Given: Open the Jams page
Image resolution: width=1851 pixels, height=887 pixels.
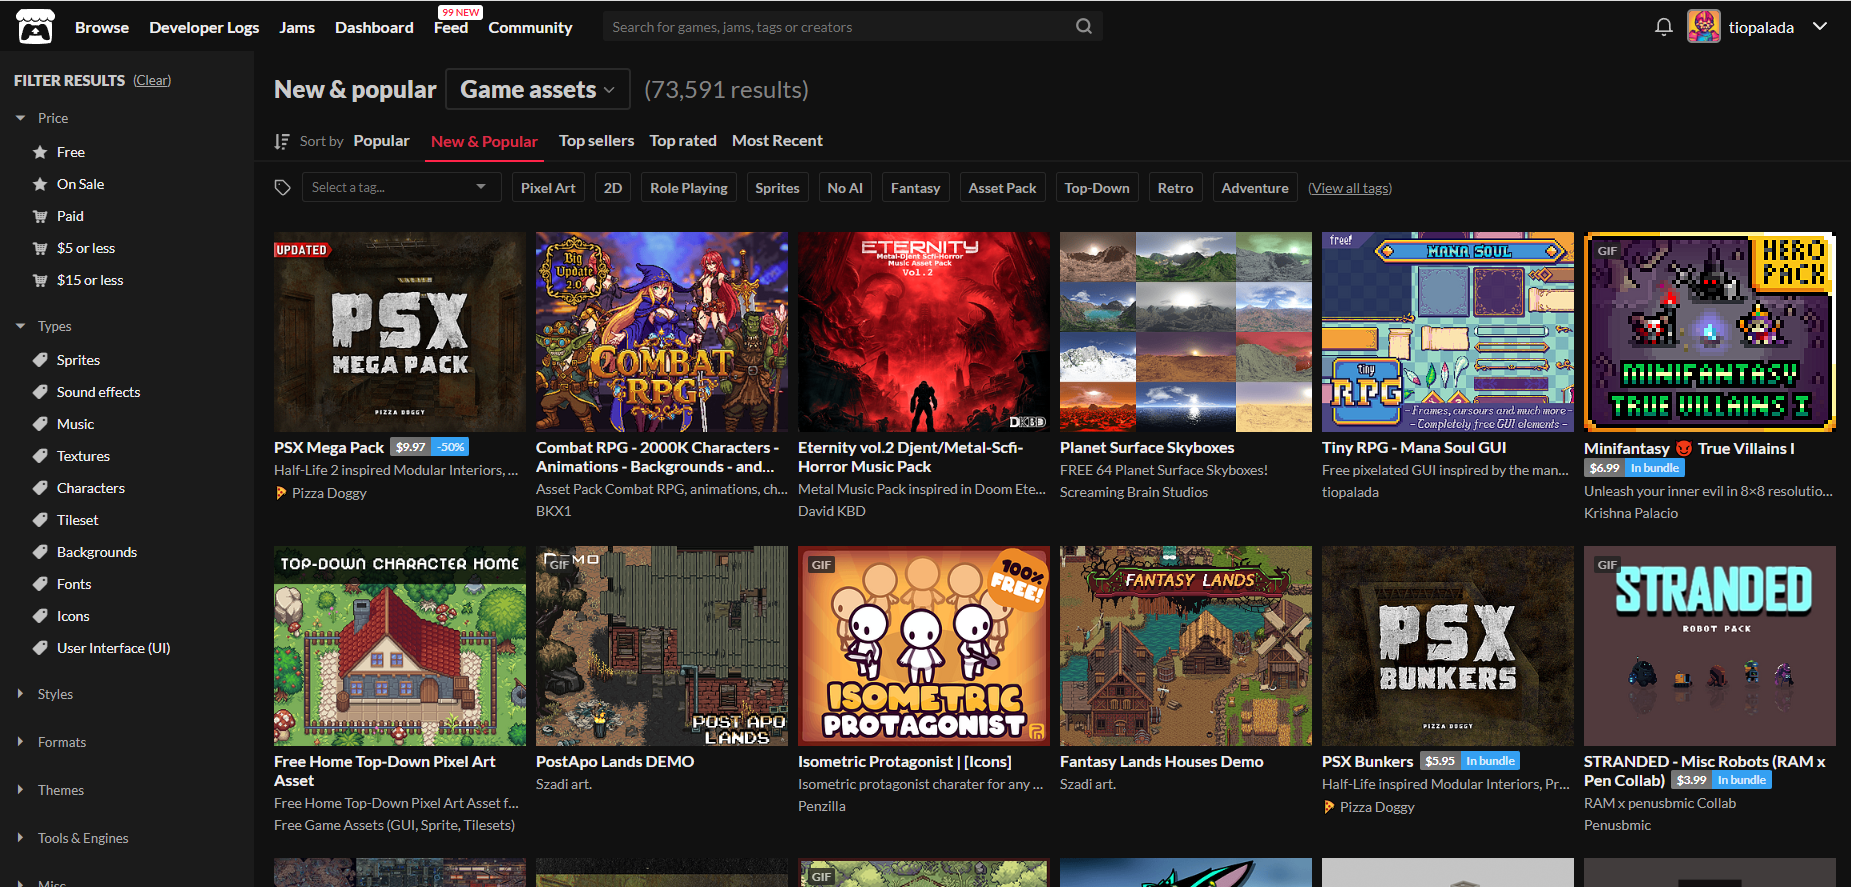Looking at the screenshot, I should click(x=297, y=27).
